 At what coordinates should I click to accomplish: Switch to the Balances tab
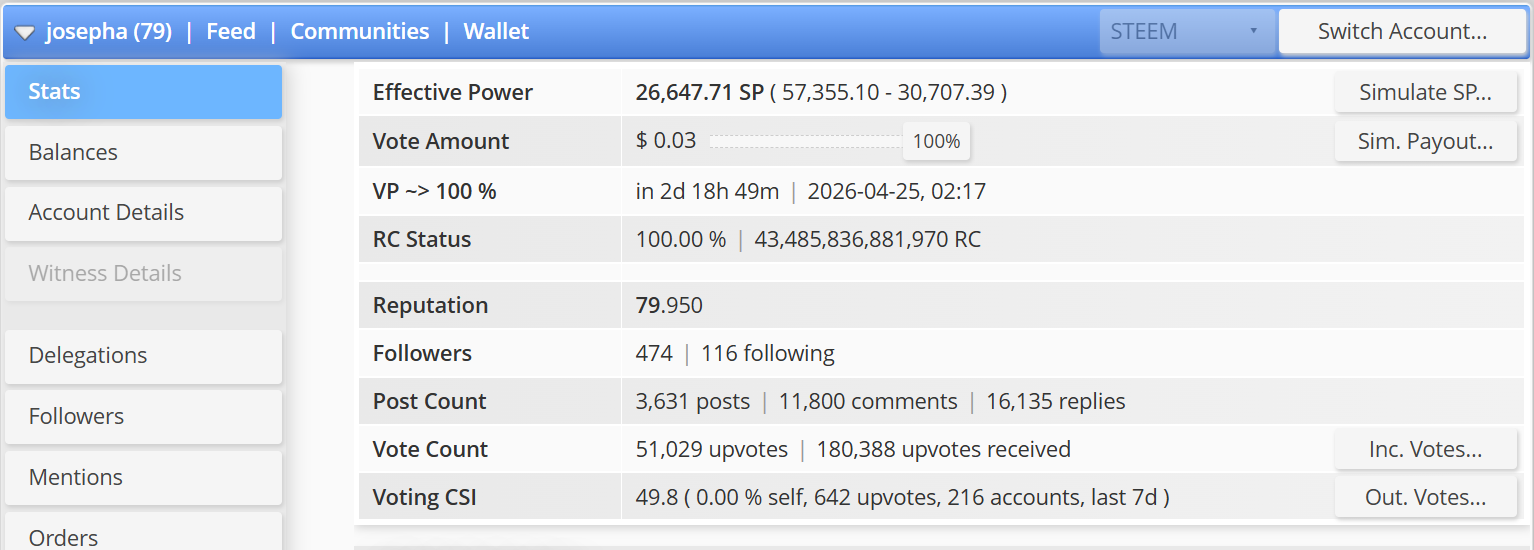point(143,152)
